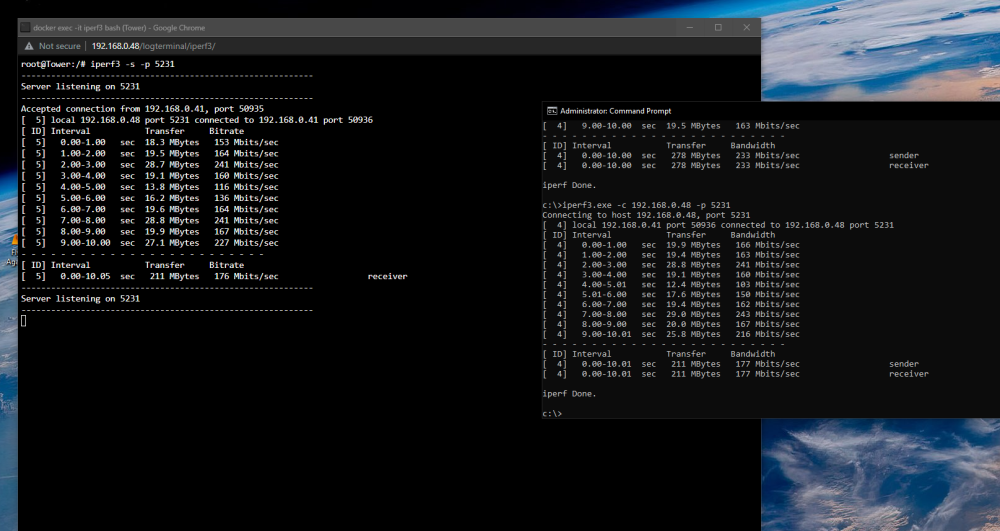Screen dimensions: 1000x531
Task: Click the command 'iperf3 -s -p 5231' in Chrome terminal
Action: [x=132, y=64]
